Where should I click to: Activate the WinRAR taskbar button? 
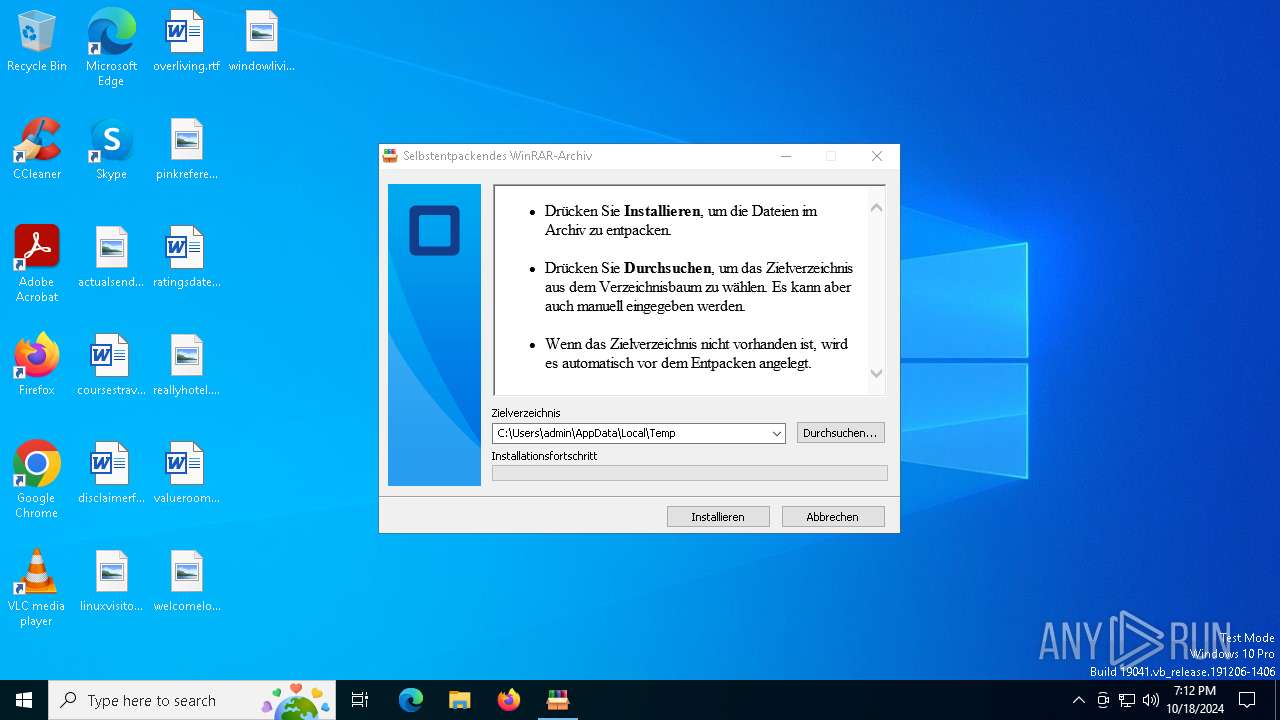tap(558, 700)
